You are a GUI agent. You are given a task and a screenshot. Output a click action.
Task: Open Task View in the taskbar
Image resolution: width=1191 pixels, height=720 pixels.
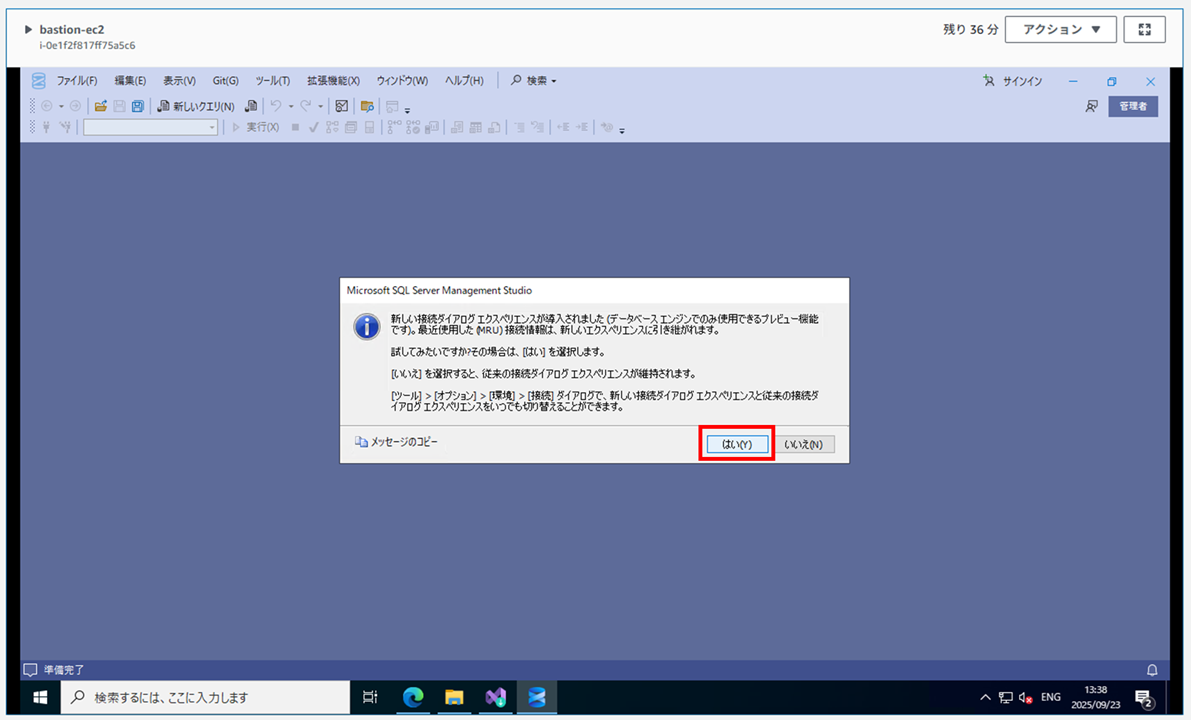(370, 697)
